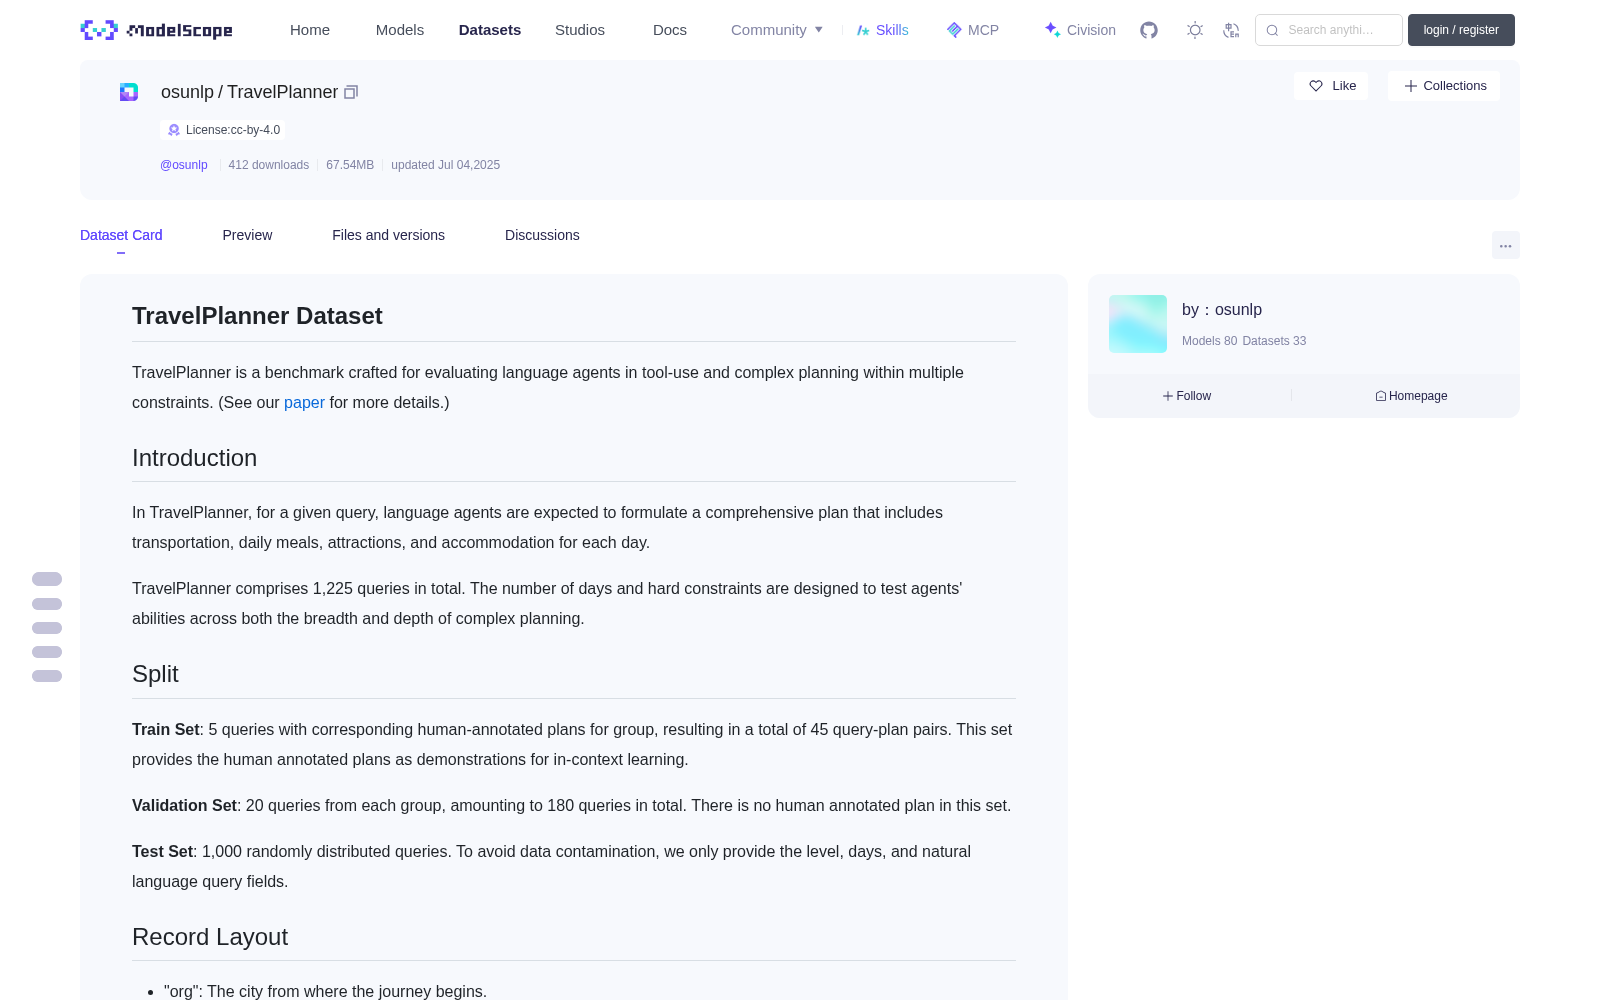This screenshot has height=1000, width=1600.
Task: Click the 'Models 80' text
Action: point(1209,341)
